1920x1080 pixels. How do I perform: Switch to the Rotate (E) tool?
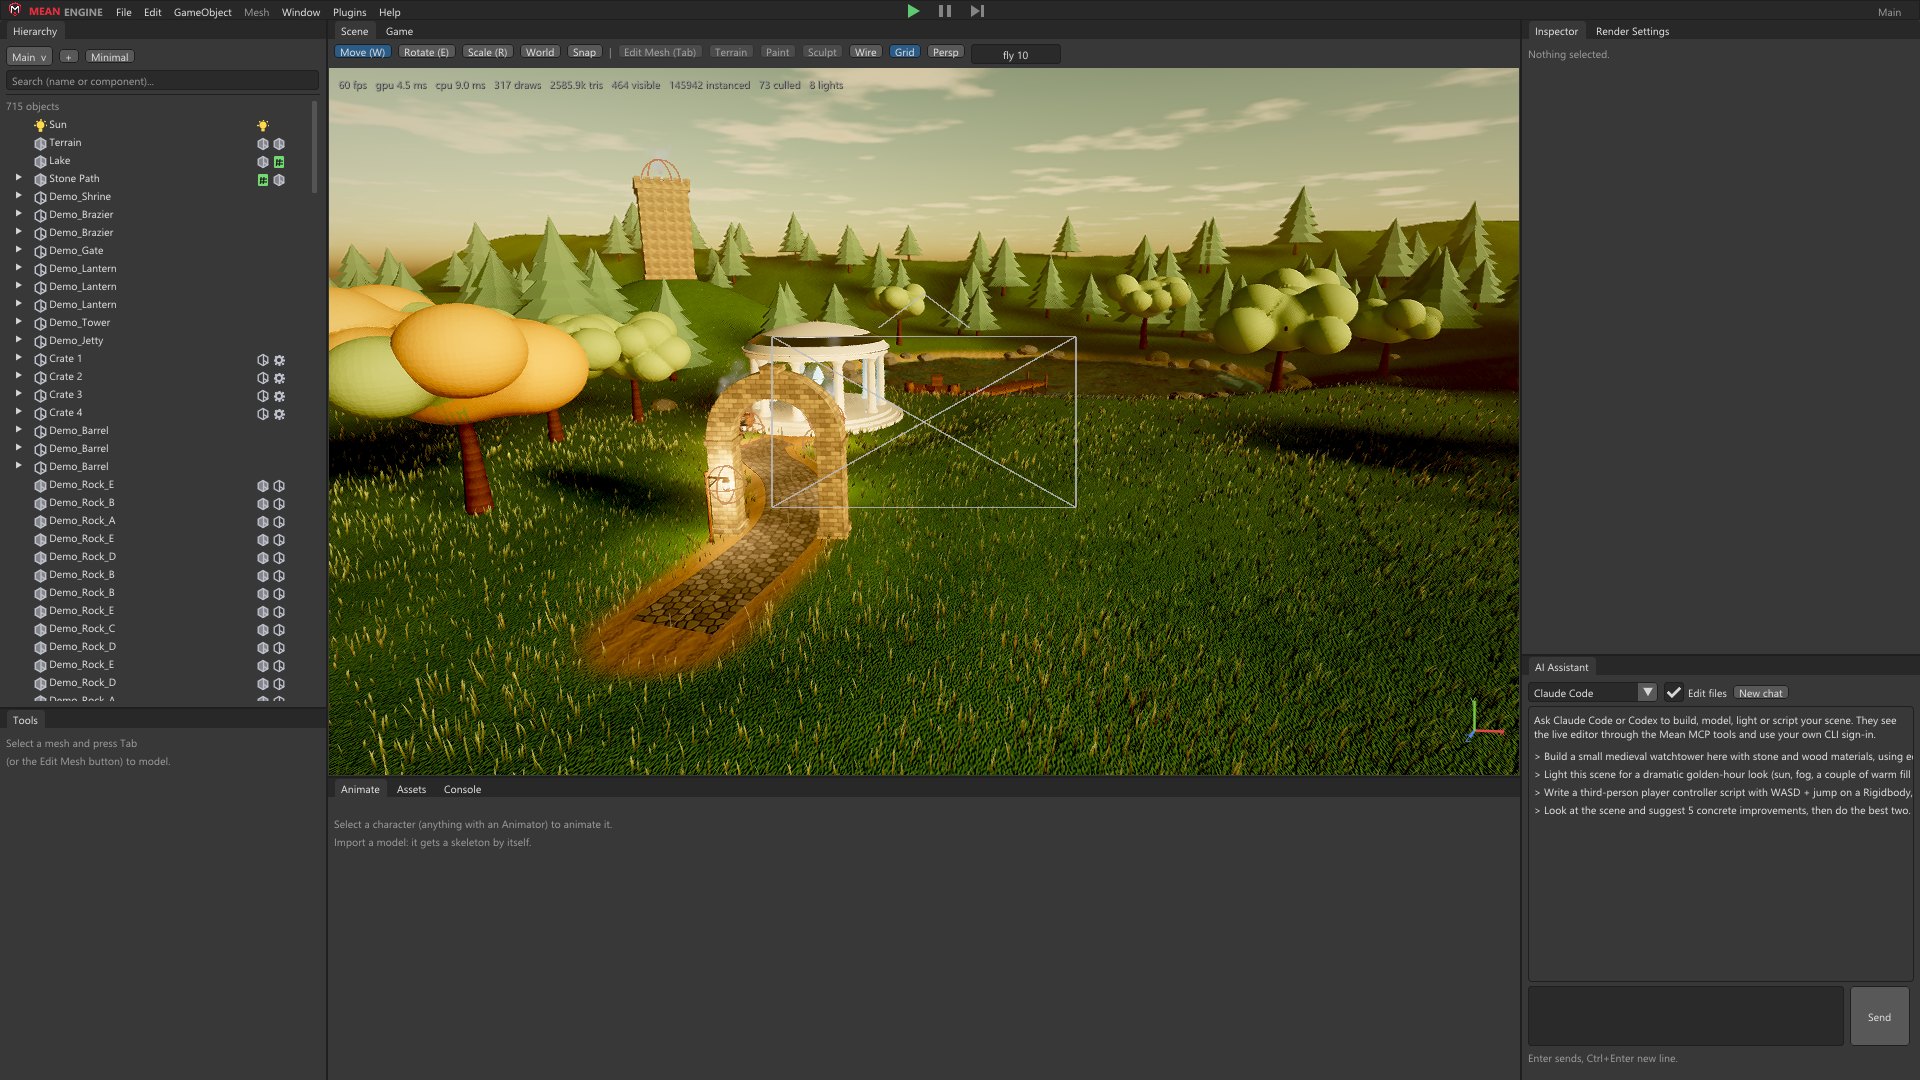[x=426, y=52]
